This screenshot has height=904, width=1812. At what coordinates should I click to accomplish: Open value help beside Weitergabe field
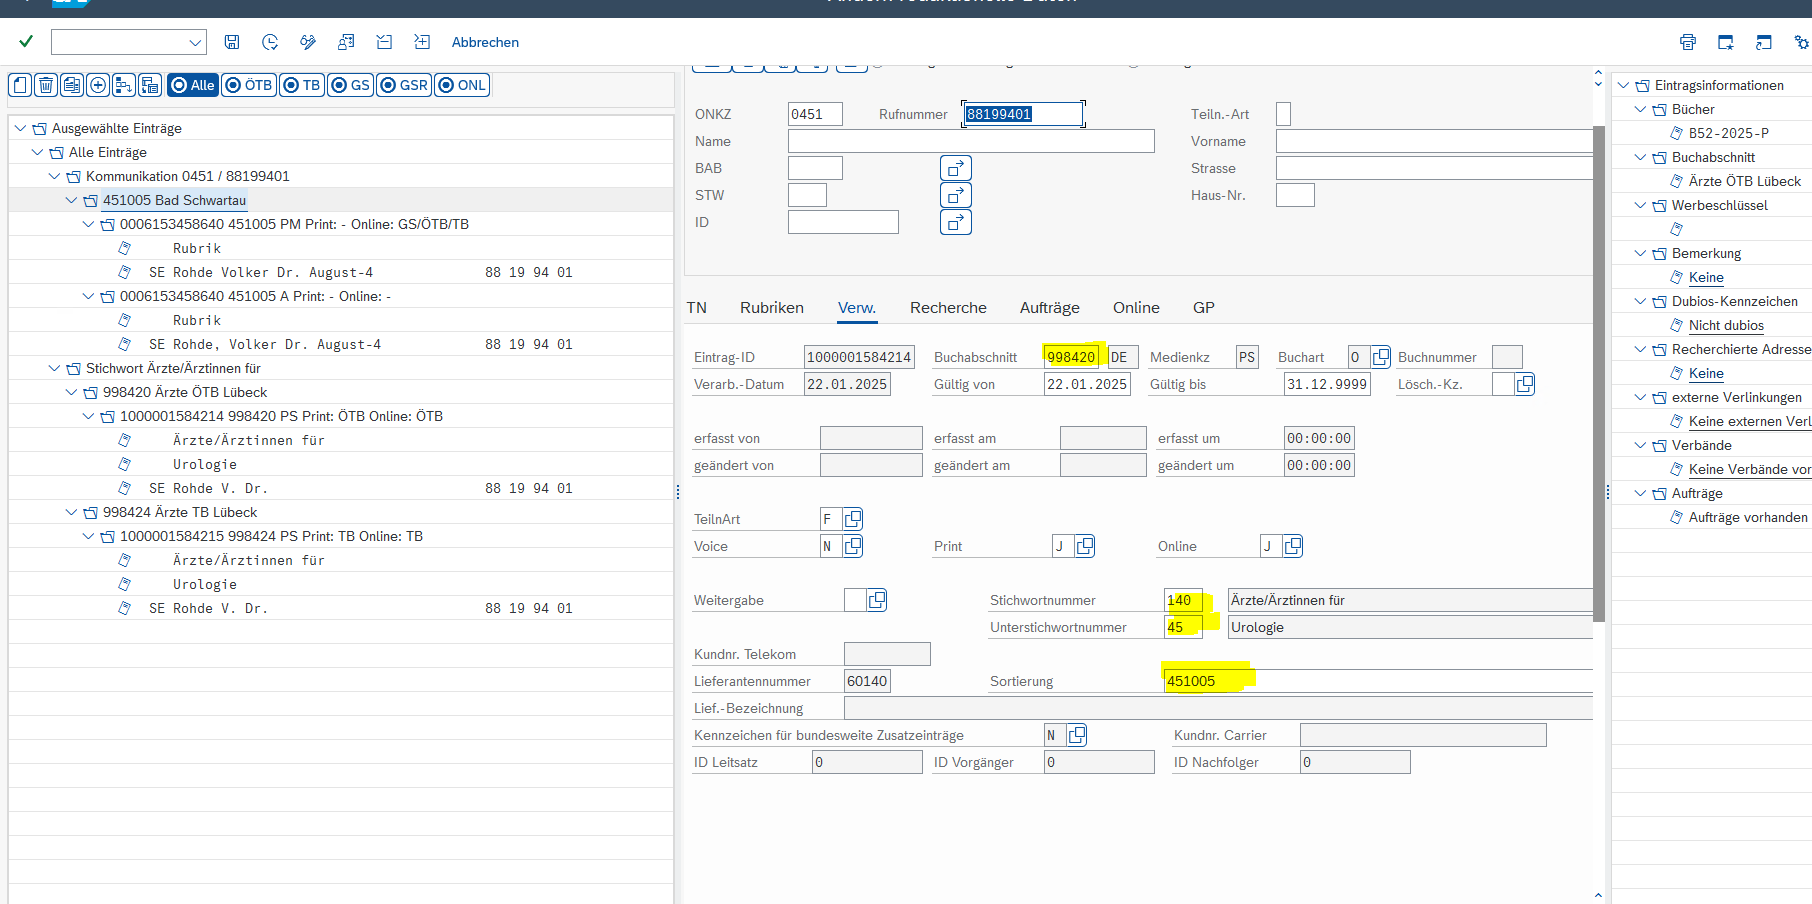pos(877,600)
